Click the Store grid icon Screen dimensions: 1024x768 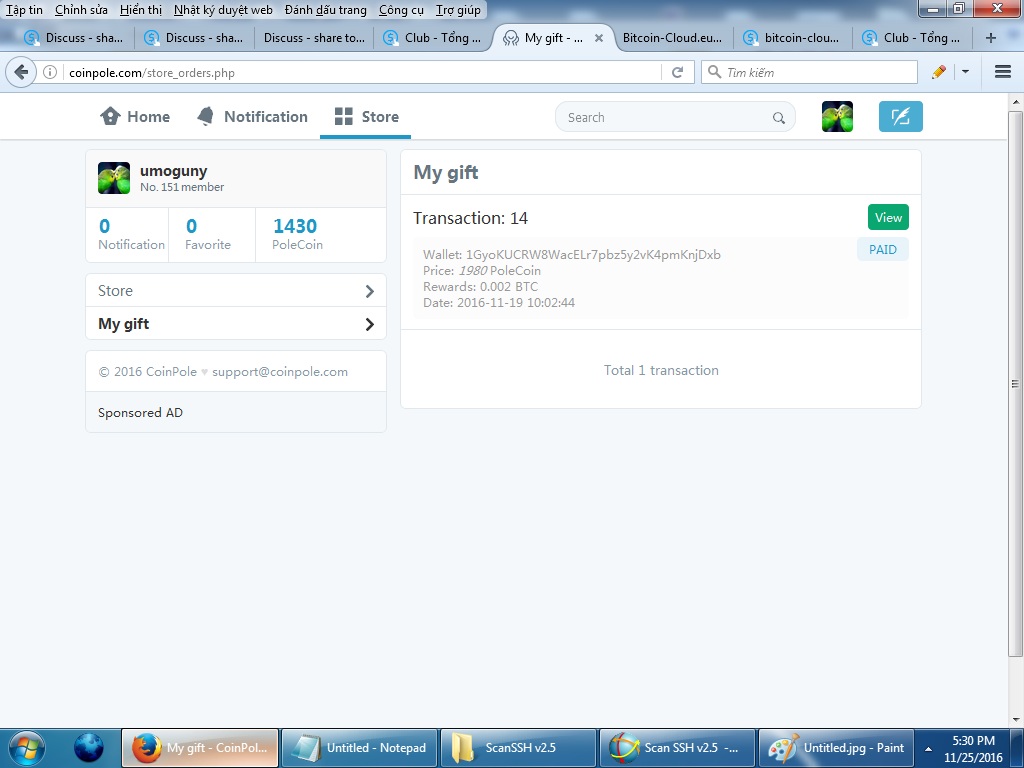[x=344, y=116]
